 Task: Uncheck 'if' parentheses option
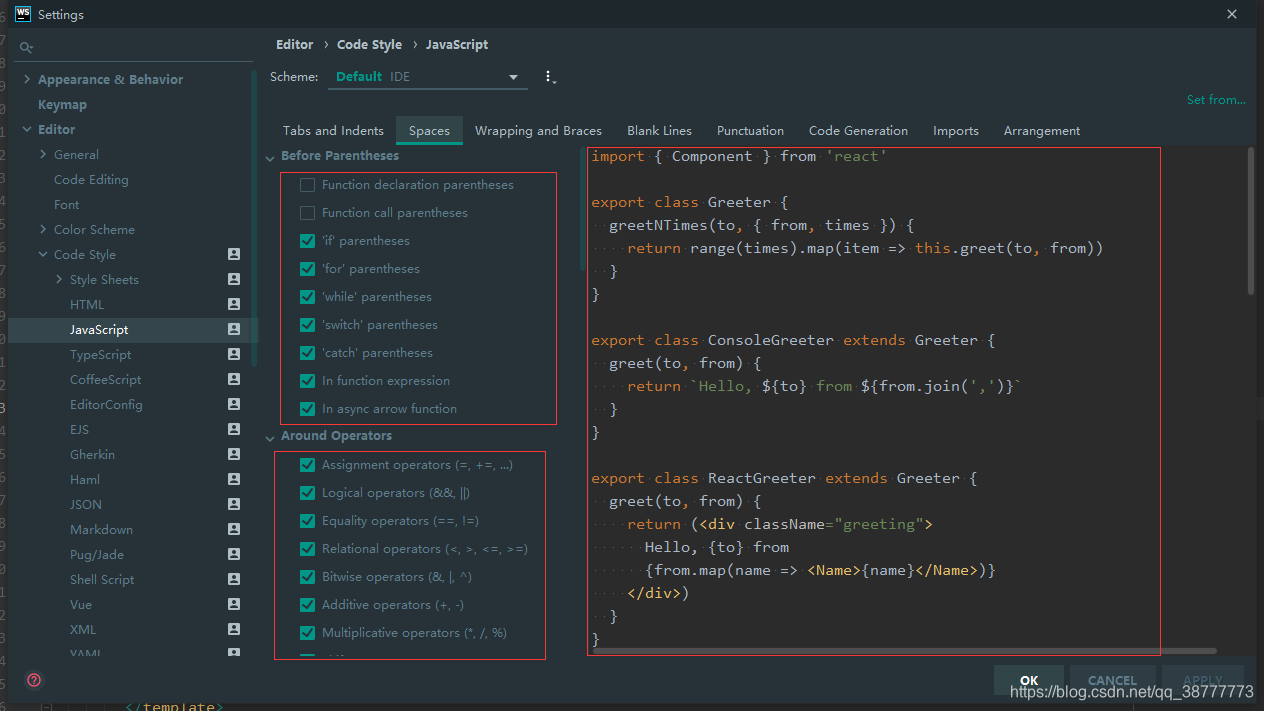(308, 241)
